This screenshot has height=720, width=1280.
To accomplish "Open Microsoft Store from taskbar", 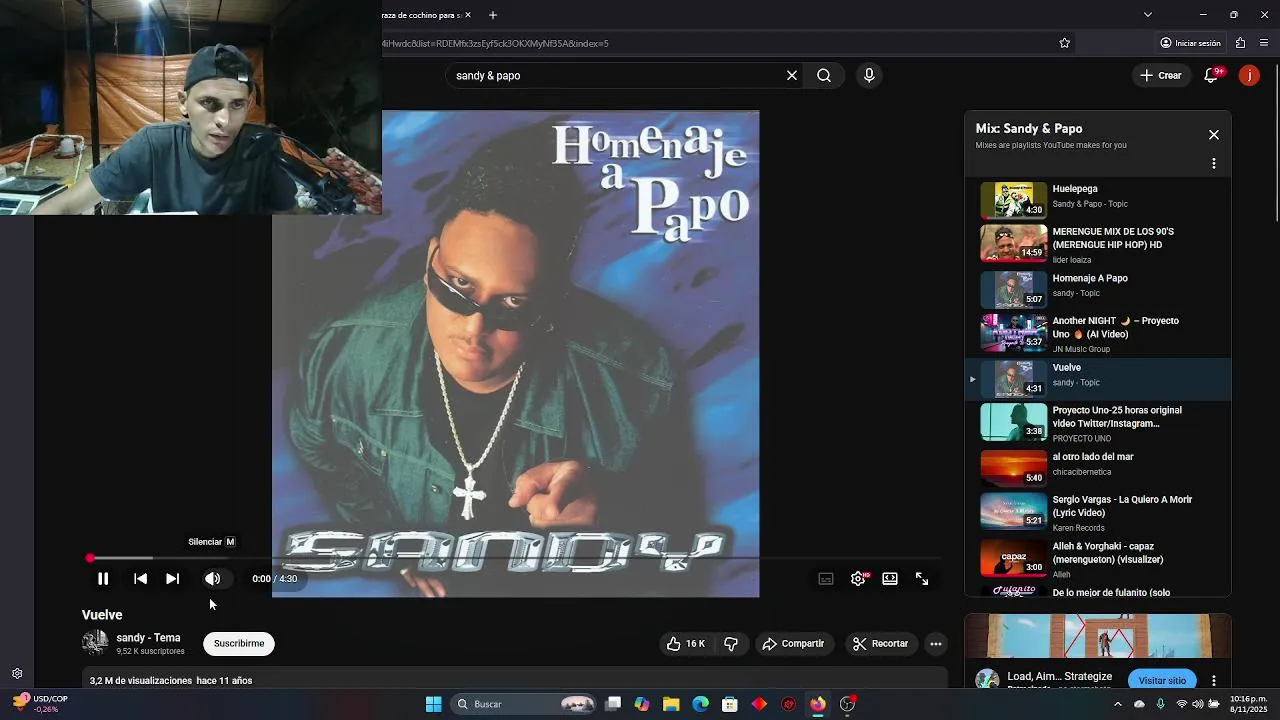I will (x=730, y=704).
